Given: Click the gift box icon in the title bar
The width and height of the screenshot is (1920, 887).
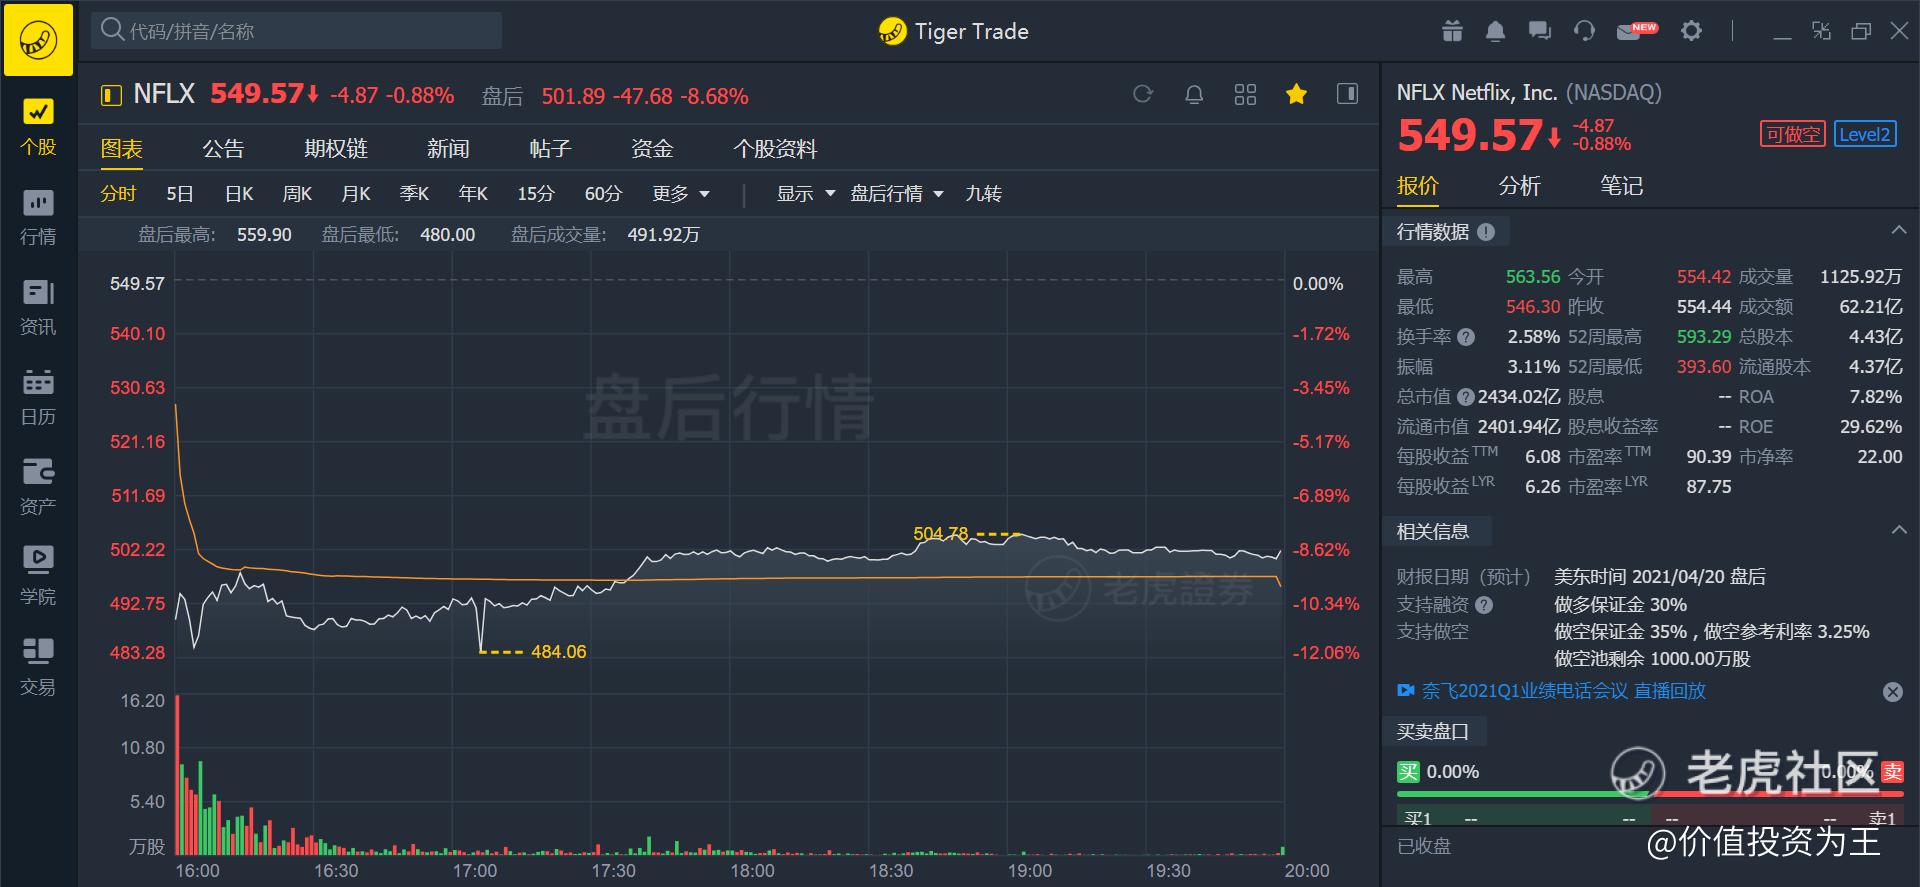Looking at the screenshot, I should [x=1452, y=31].
